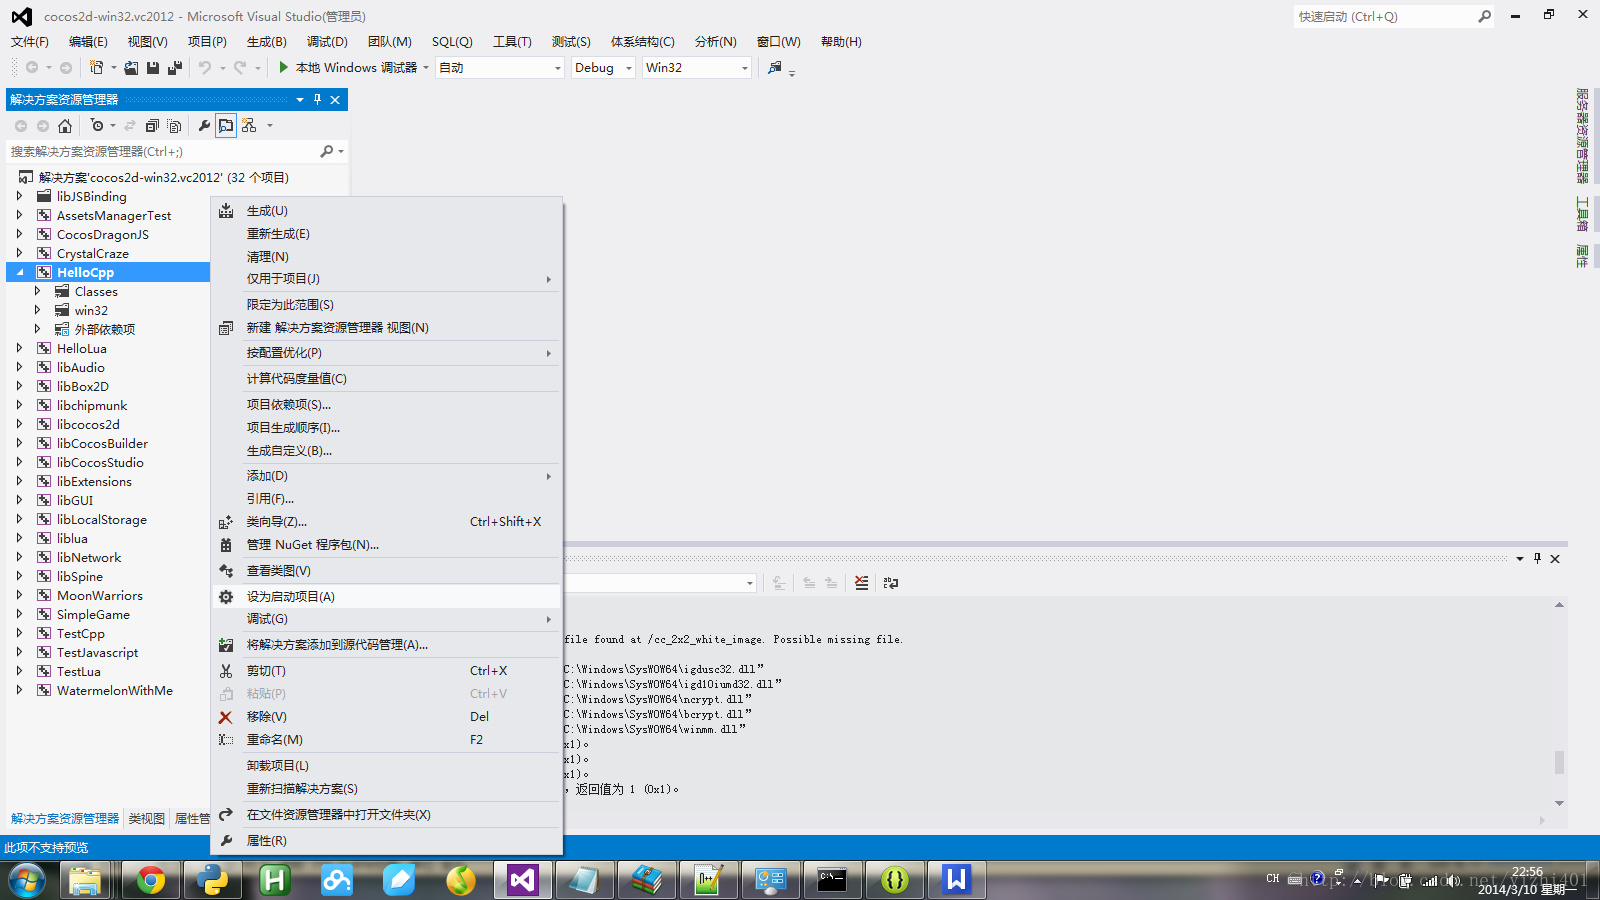Choose 属性(R) Properties in context menu
The width and height of the screenshot is (1600, 900).
[x=387, y=841]
